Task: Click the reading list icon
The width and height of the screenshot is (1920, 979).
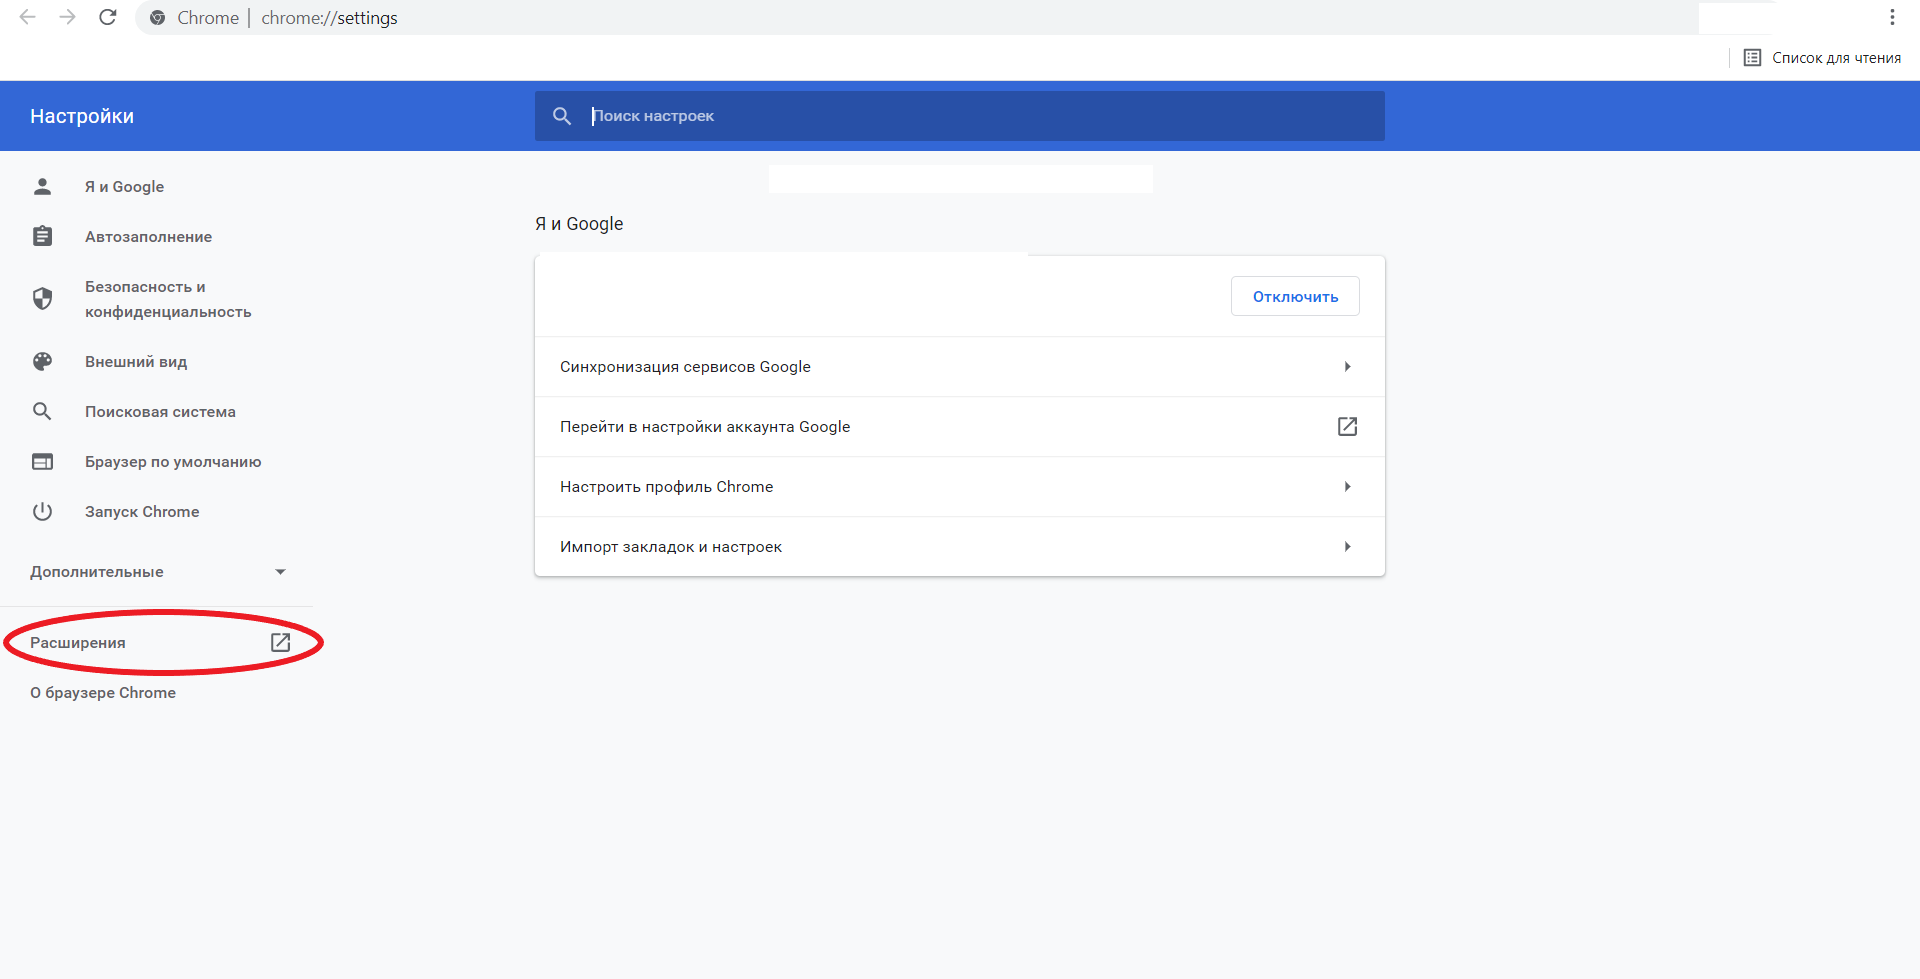Action: [x=1752, y=57]
